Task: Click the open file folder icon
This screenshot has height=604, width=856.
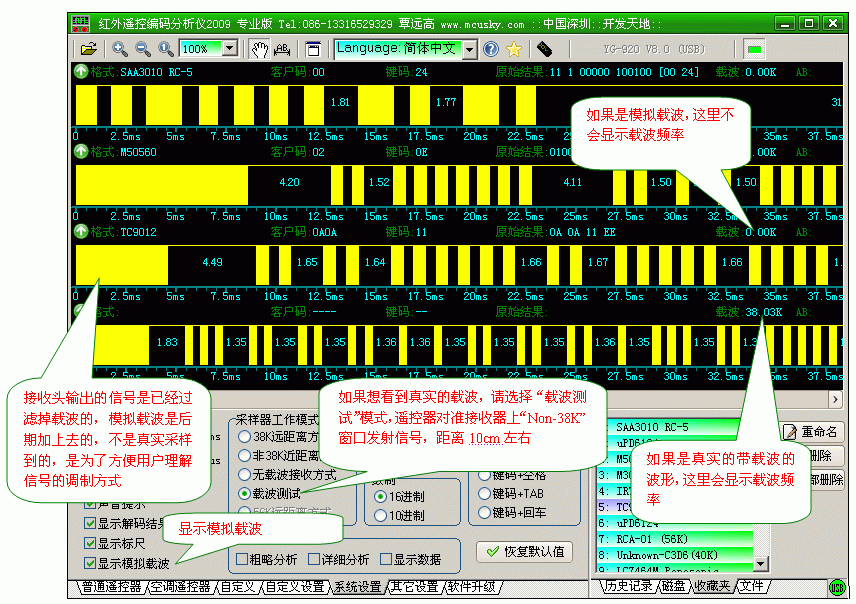Action: pyautogui.click(x=89, y=48)
